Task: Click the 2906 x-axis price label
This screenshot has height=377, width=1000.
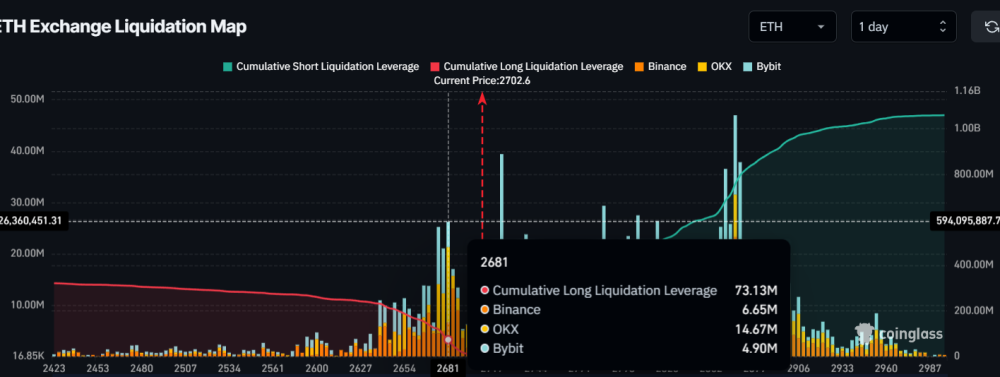Action: point(798,369)
